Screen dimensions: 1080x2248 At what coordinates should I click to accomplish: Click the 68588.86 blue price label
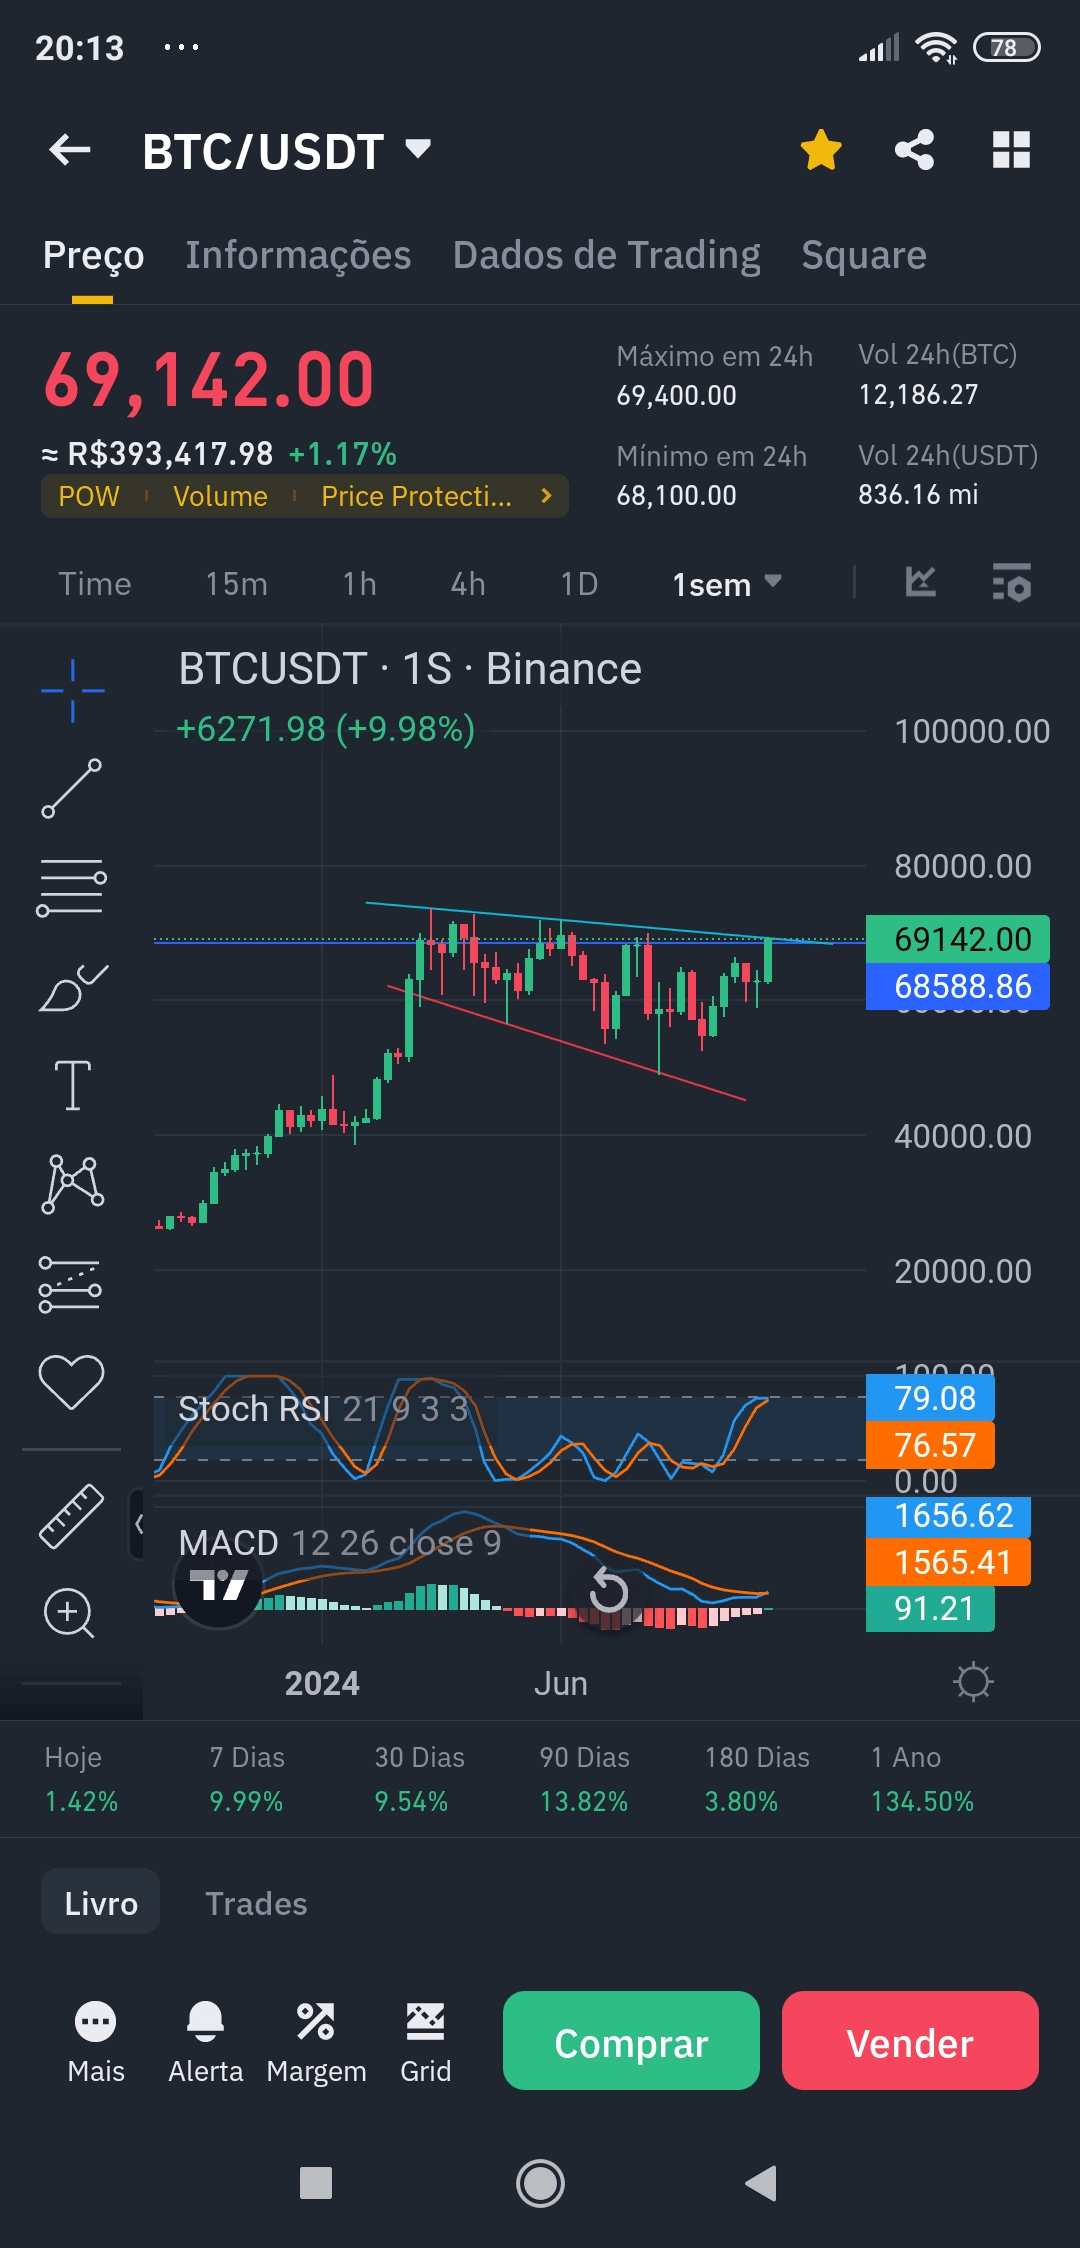click(958, 986)
